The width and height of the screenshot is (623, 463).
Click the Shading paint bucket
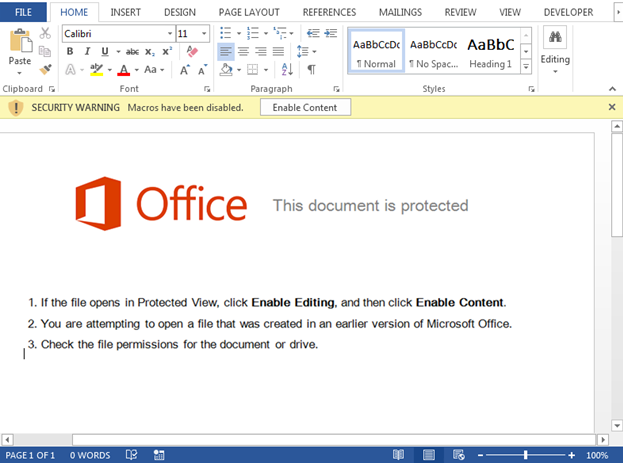226,70
